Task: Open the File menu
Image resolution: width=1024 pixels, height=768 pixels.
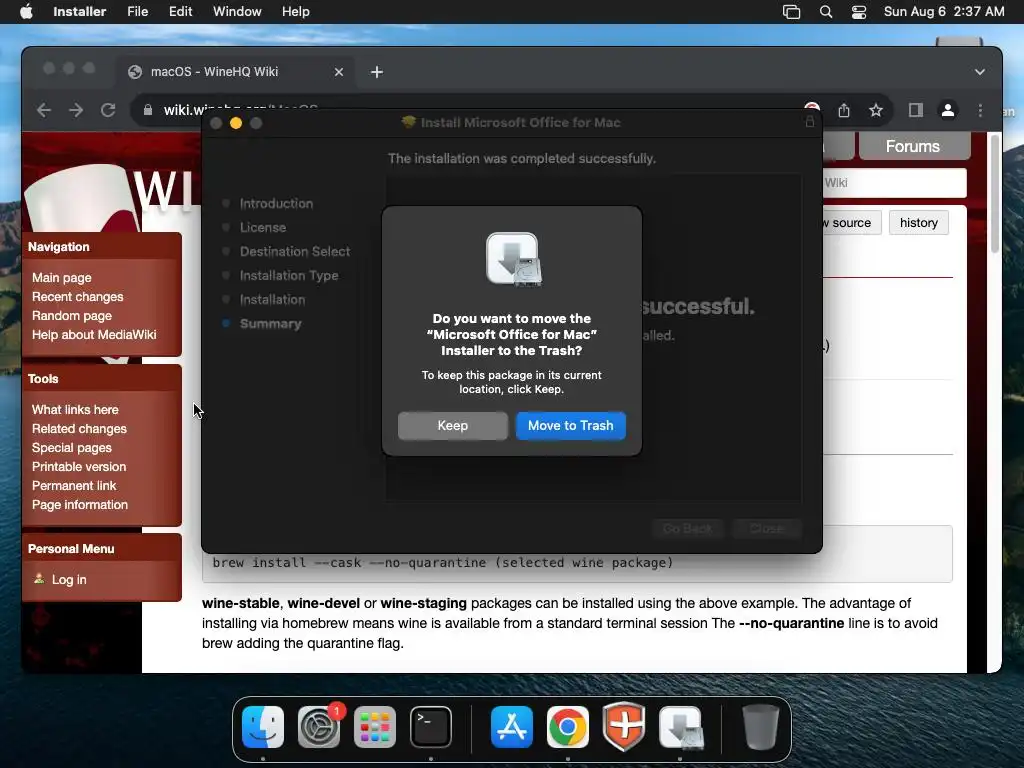Action: coord(137,12)
